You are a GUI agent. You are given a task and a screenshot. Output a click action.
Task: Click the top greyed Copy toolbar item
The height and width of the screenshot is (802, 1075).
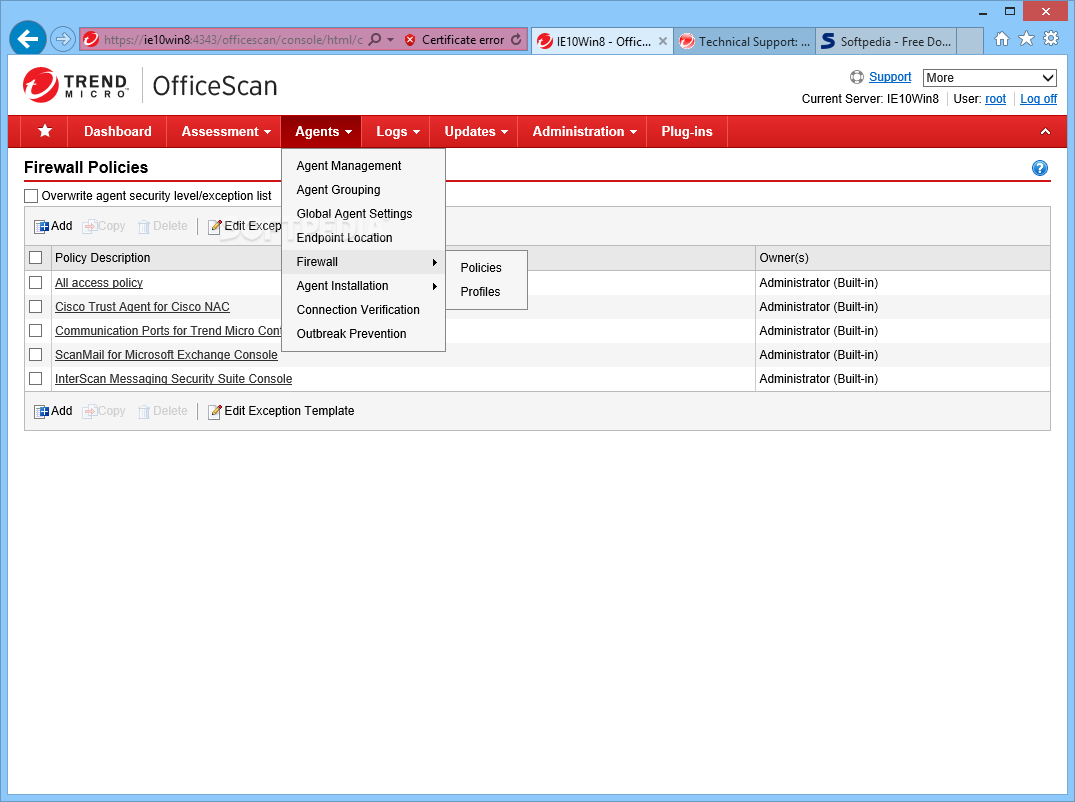point(104,226)
